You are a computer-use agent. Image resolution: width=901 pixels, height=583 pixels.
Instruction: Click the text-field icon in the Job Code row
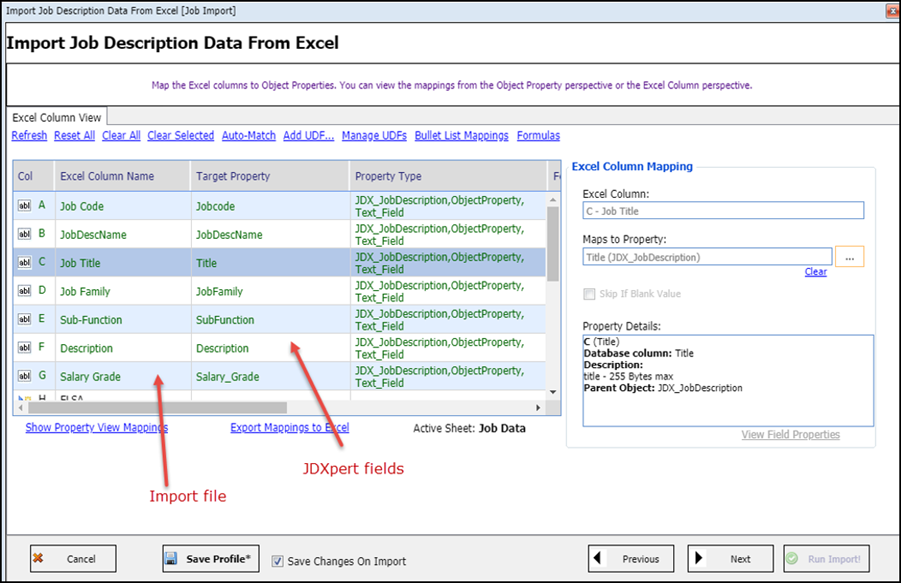click(24, 206)
